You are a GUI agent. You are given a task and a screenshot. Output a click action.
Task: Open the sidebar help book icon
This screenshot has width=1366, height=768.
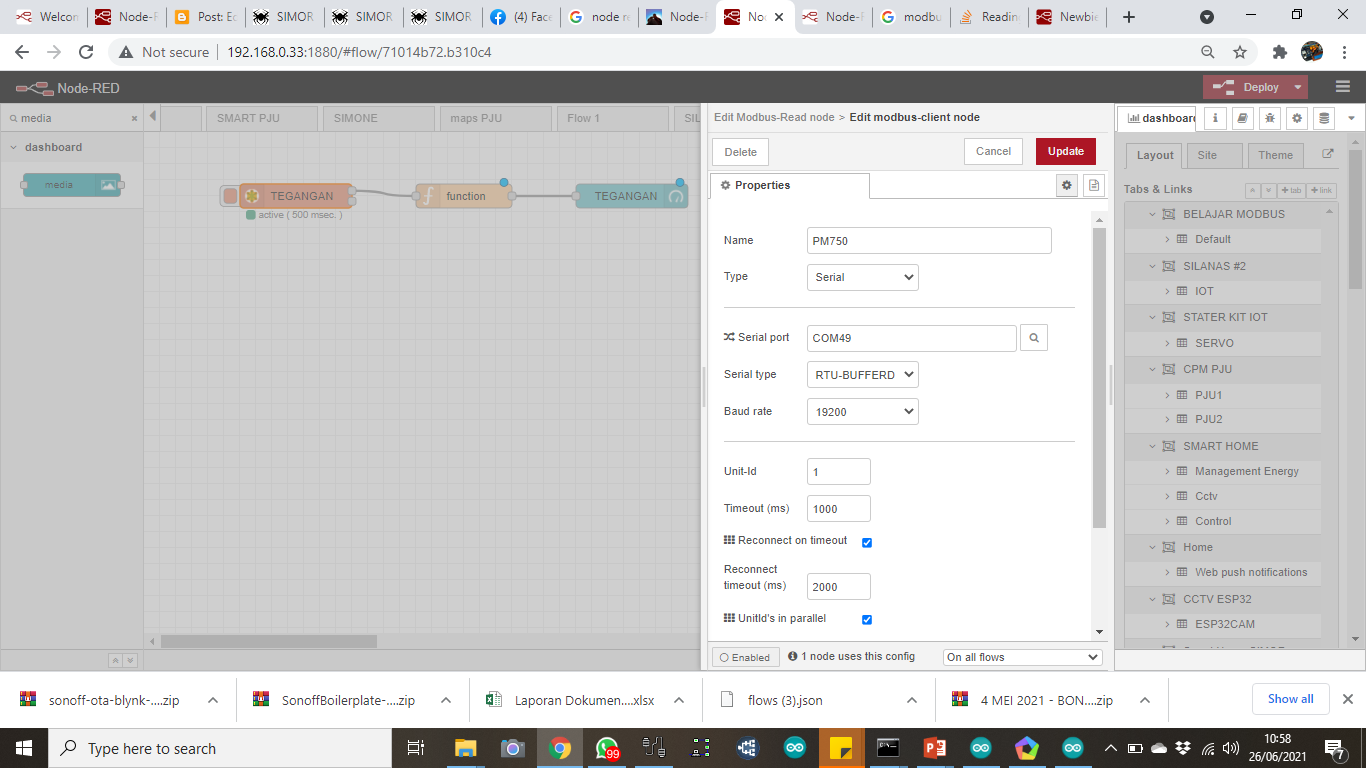[x=1242, y=117]
